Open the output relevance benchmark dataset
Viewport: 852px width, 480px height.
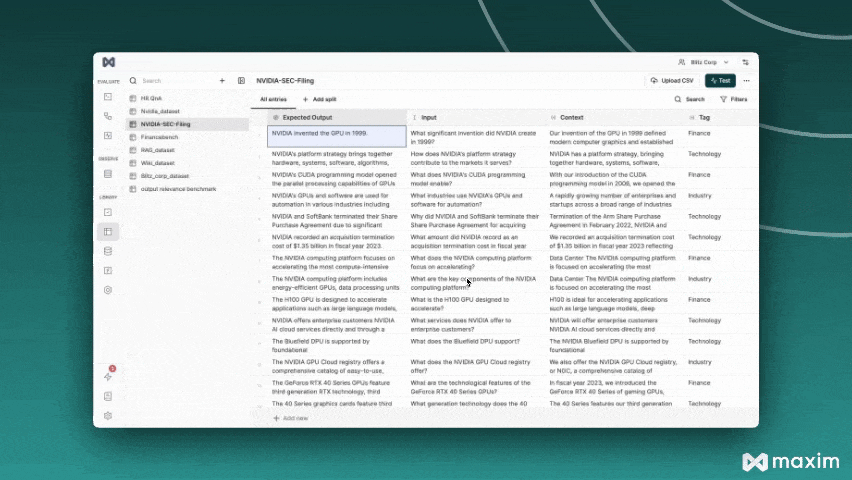[187, 189]
